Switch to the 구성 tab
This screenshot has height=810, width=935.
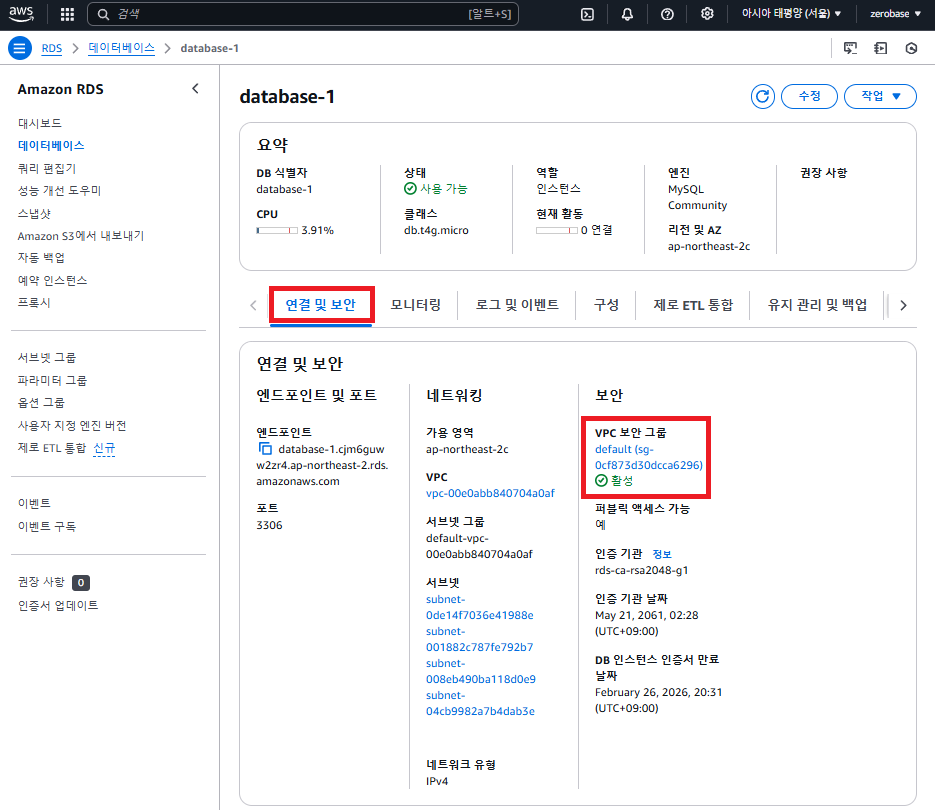(x=606, y=305)
